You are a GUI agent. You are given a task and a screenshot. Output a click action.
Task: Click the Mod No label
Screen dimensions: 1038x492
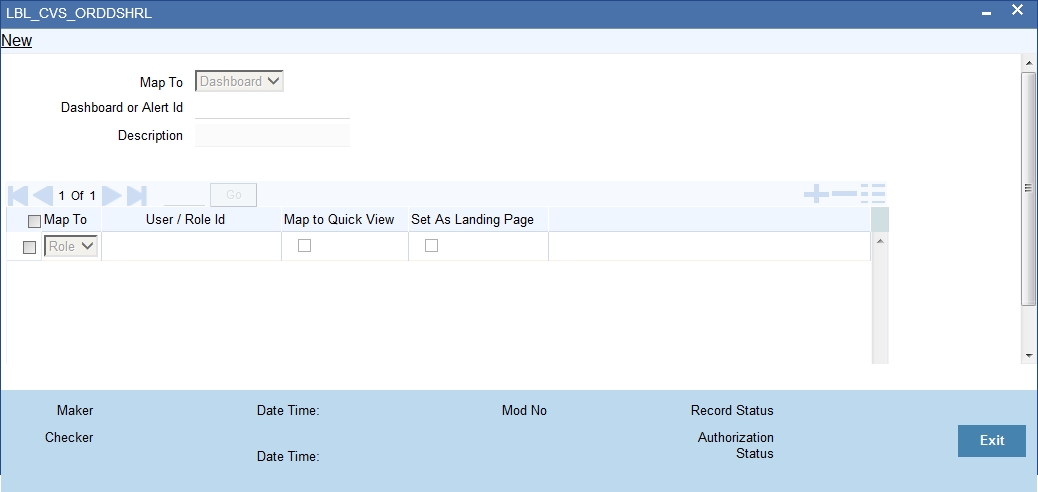coord(524,411)
